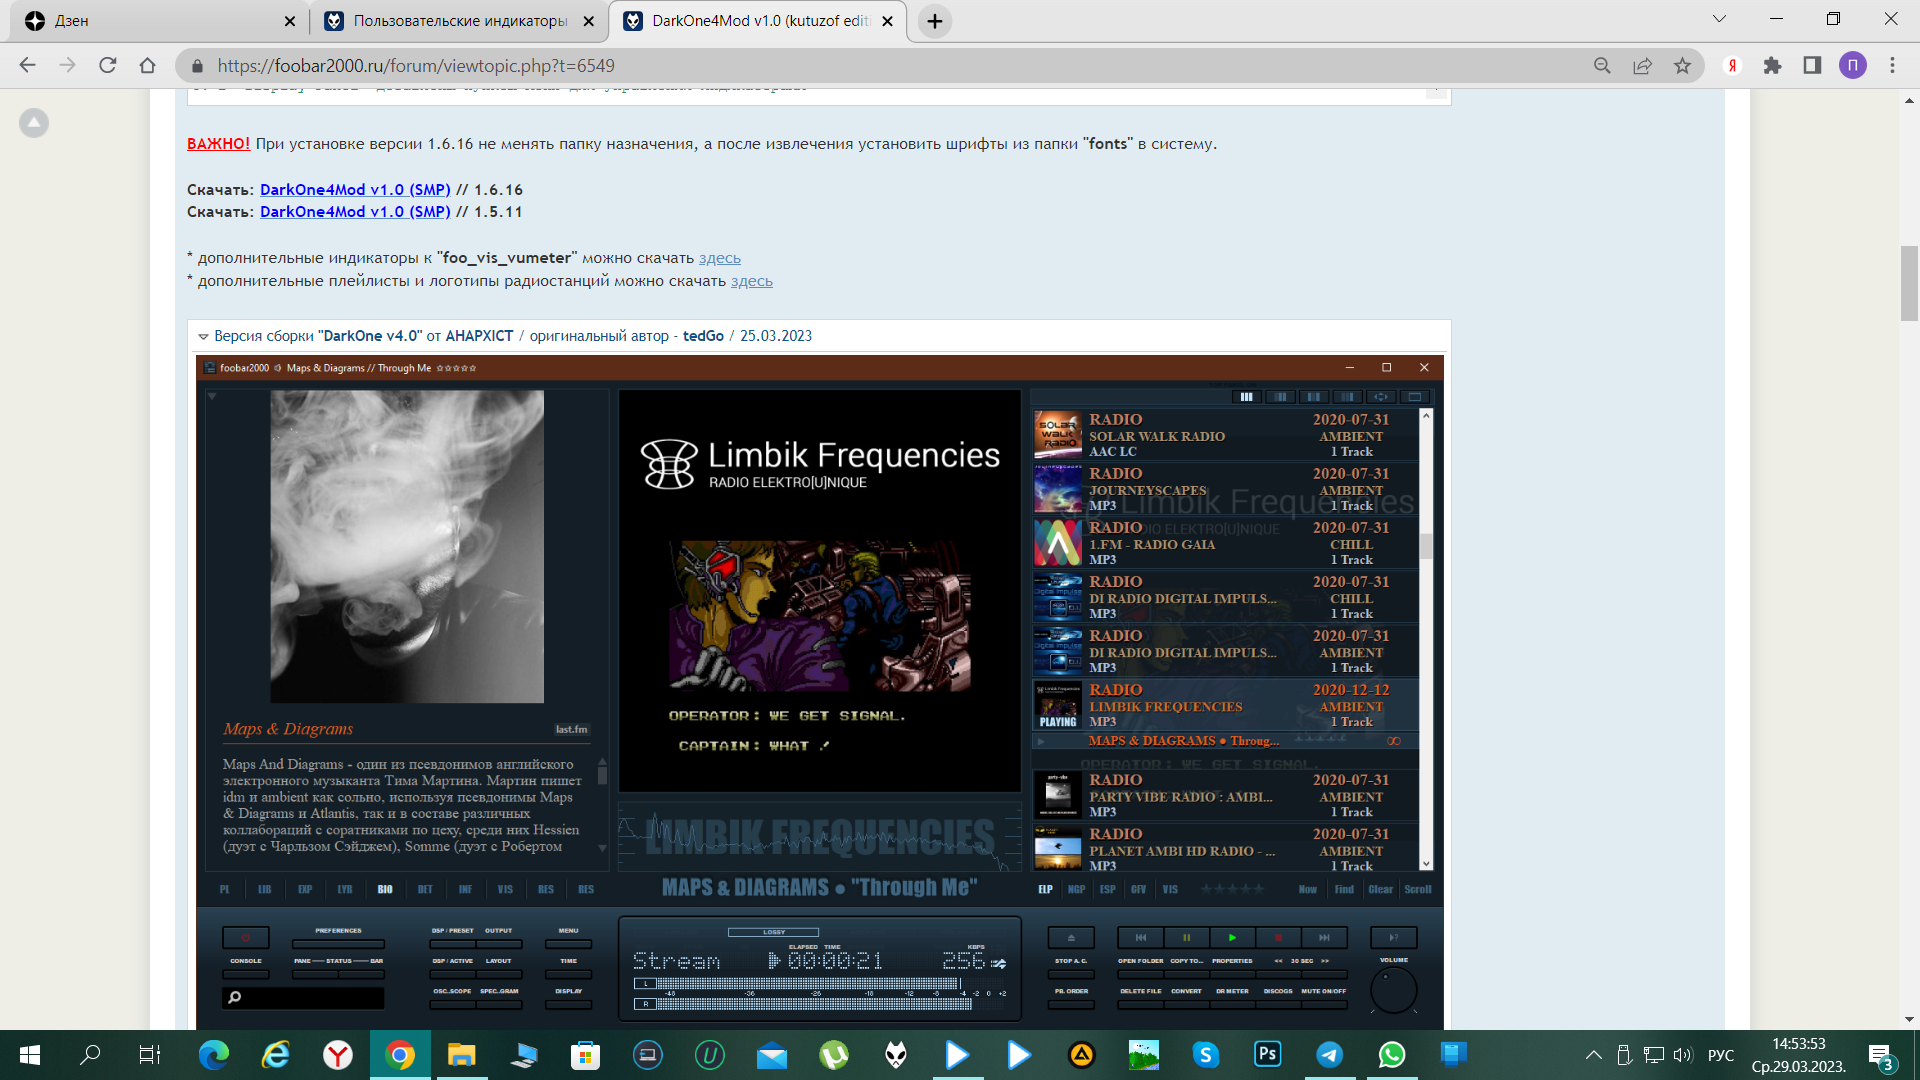Open the browser home page

148,66
